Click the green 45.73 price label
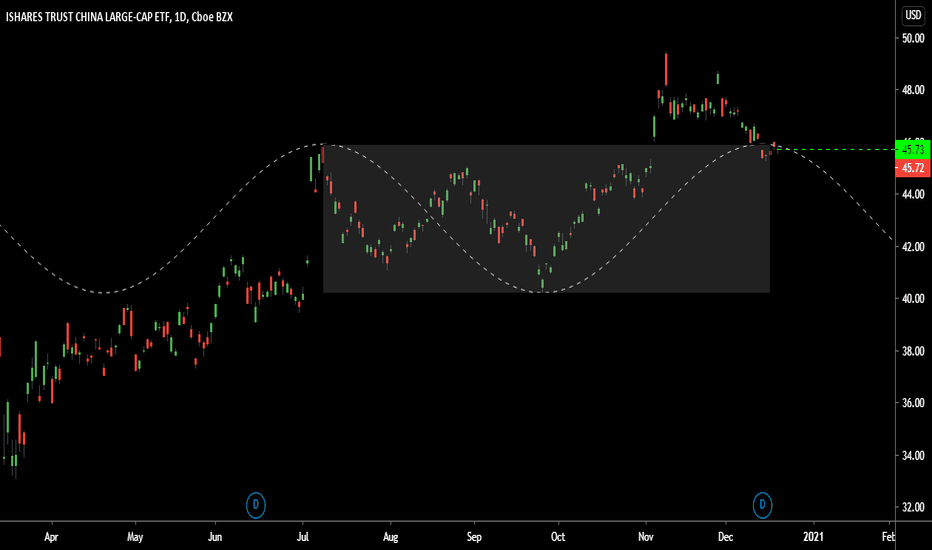Screen dimensions: 932x550 [x=913, y=149]
